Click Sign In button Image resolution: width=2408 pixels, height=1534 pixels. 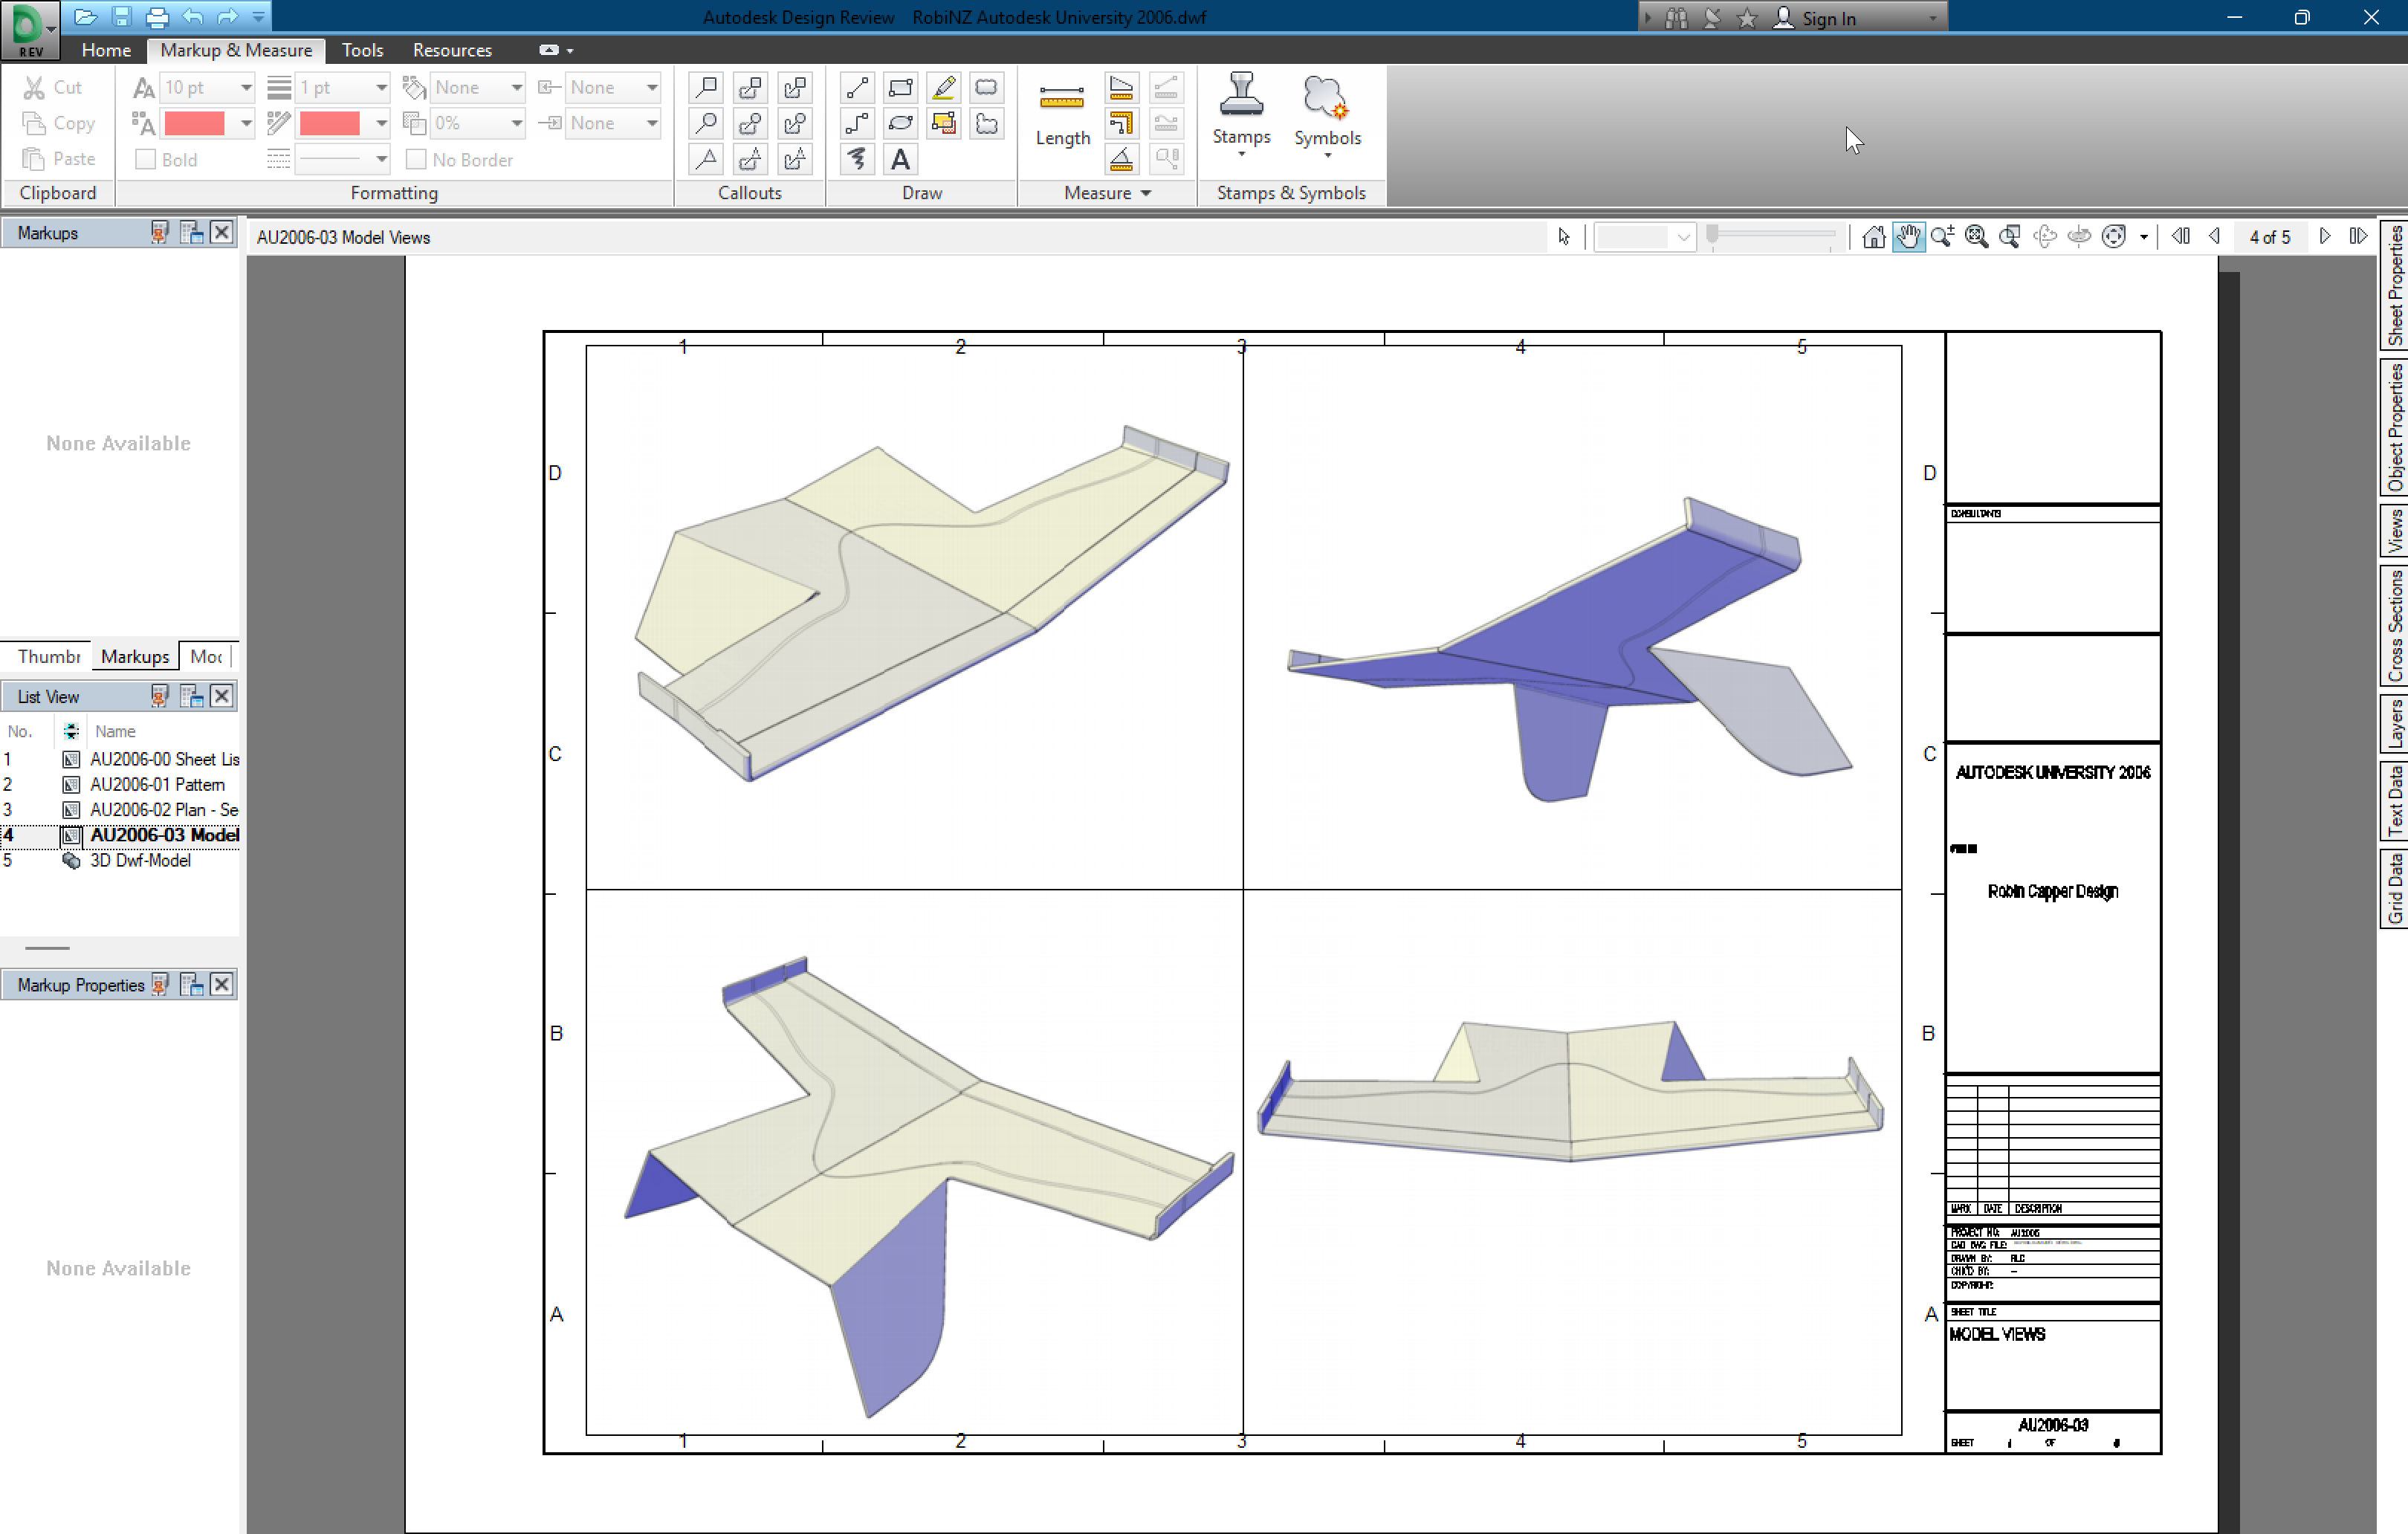pos(1828,18)
